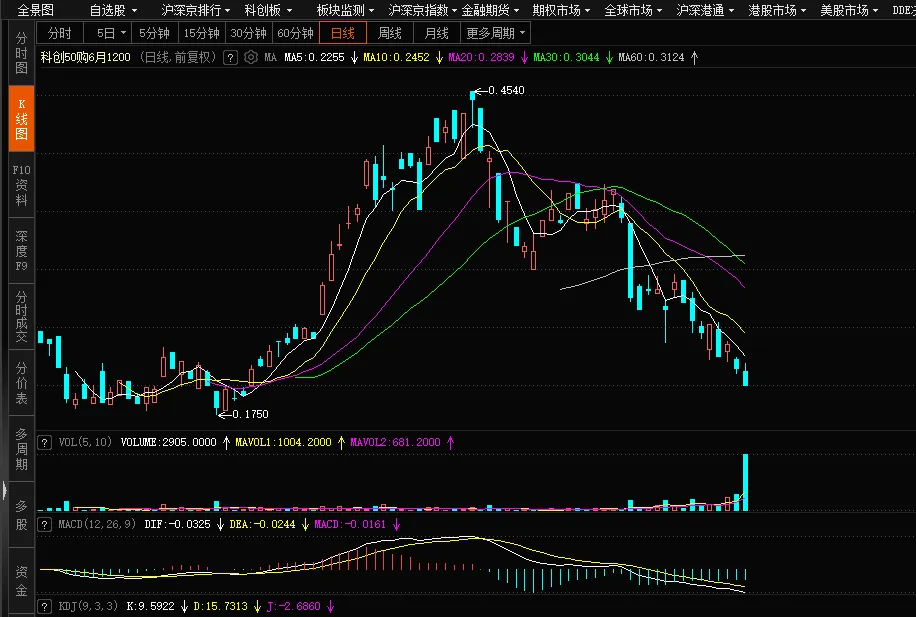Screen dimensions: 916x617
Task: Open the F10资料 sidebar panel
Action: pyautogui.click(x=22, y=185)
